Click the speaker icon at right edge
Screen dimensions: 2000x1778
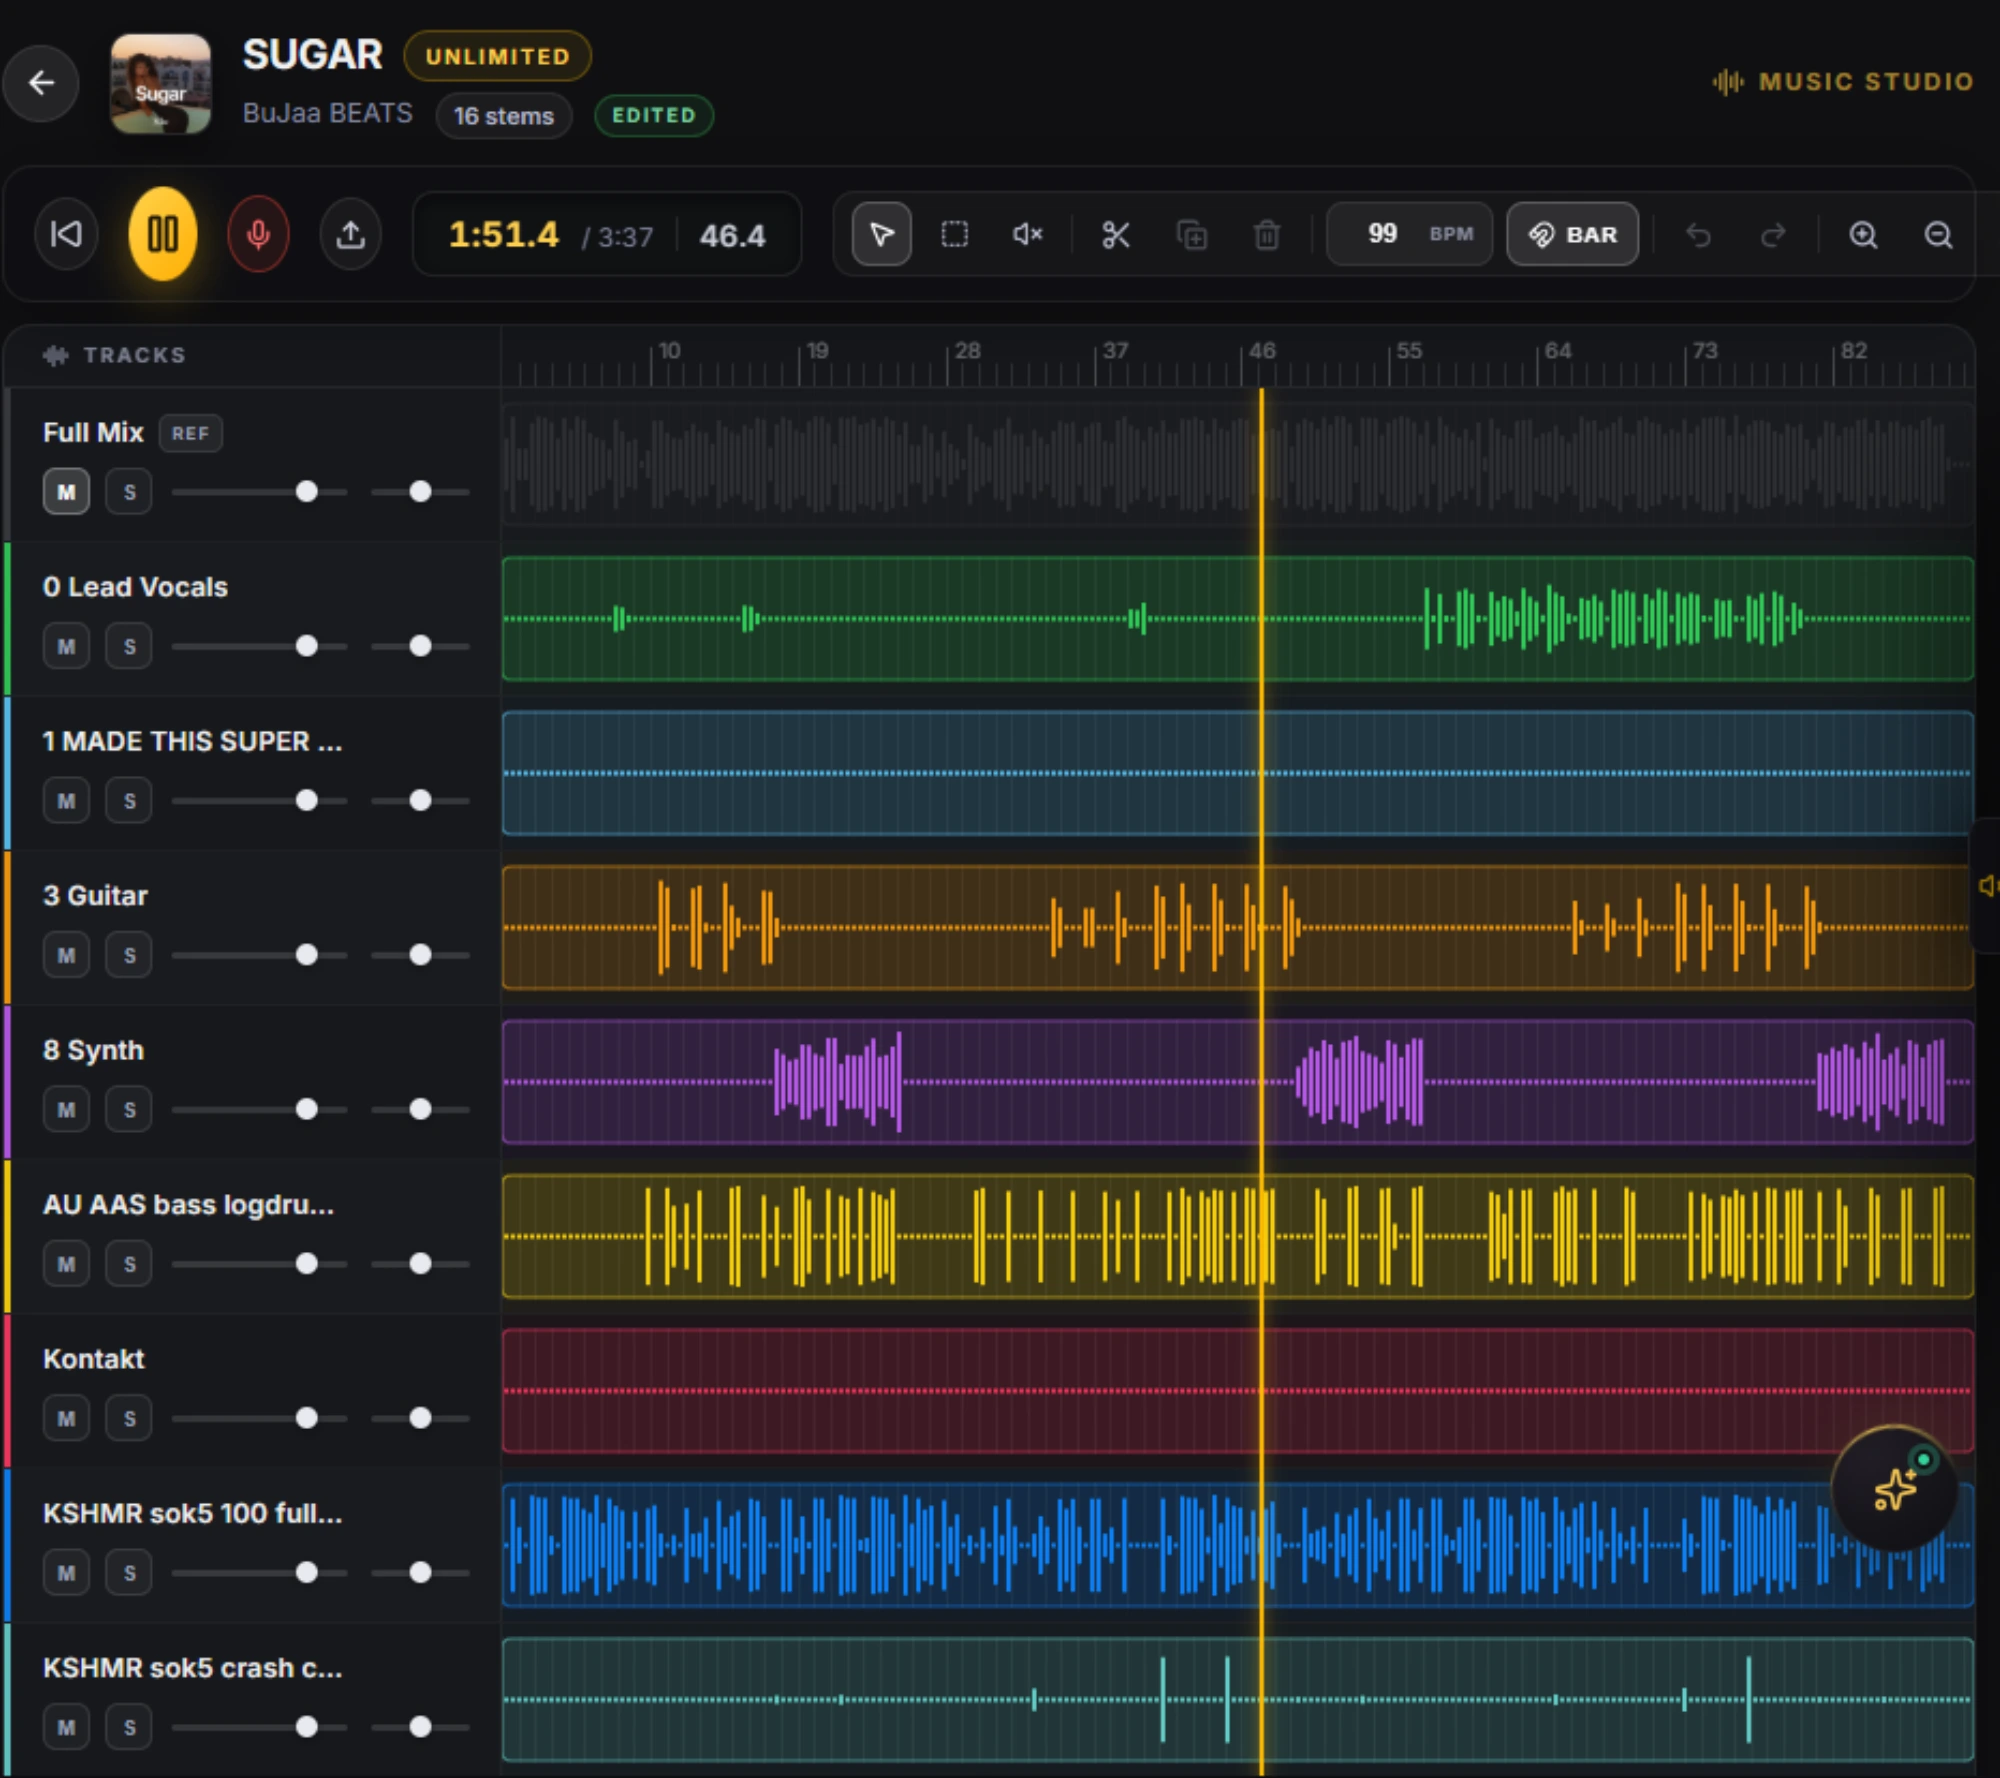pos(1988,885)
